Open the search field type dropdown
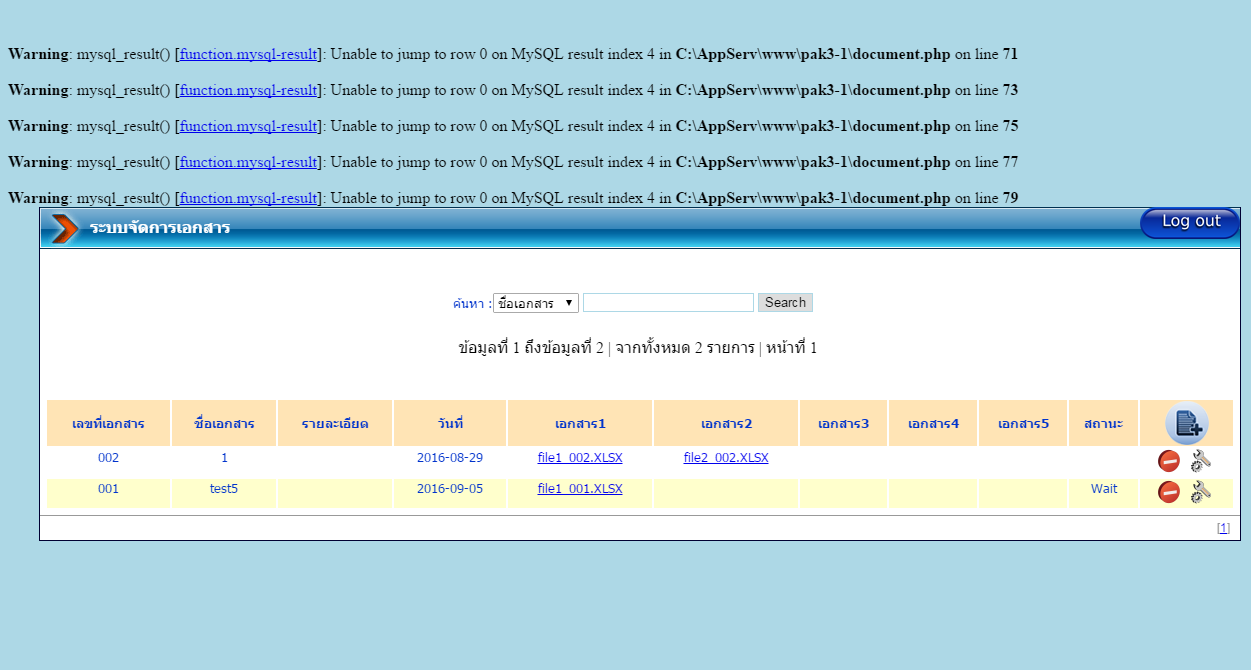The image size is (1251, 670). (x=536, y=303)
